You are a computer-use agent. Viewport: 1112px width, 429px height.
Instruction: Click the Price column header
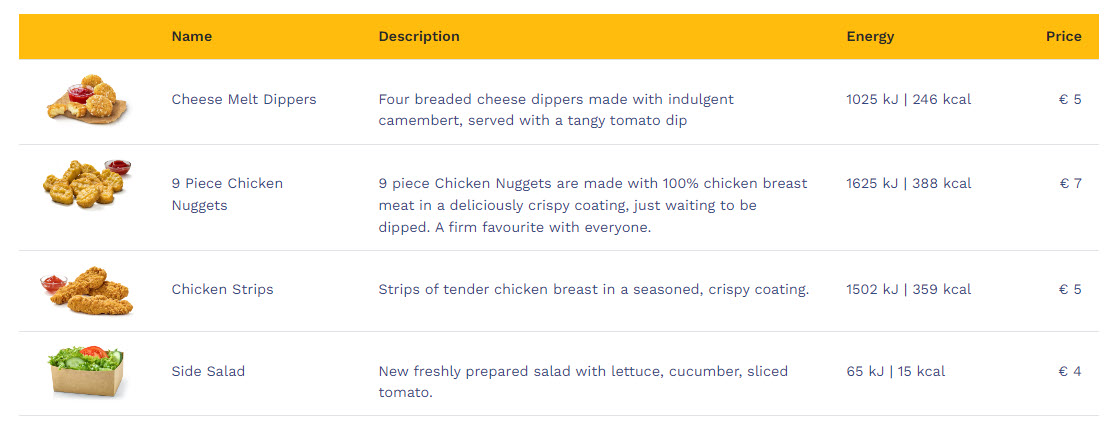pos(1063,36)
